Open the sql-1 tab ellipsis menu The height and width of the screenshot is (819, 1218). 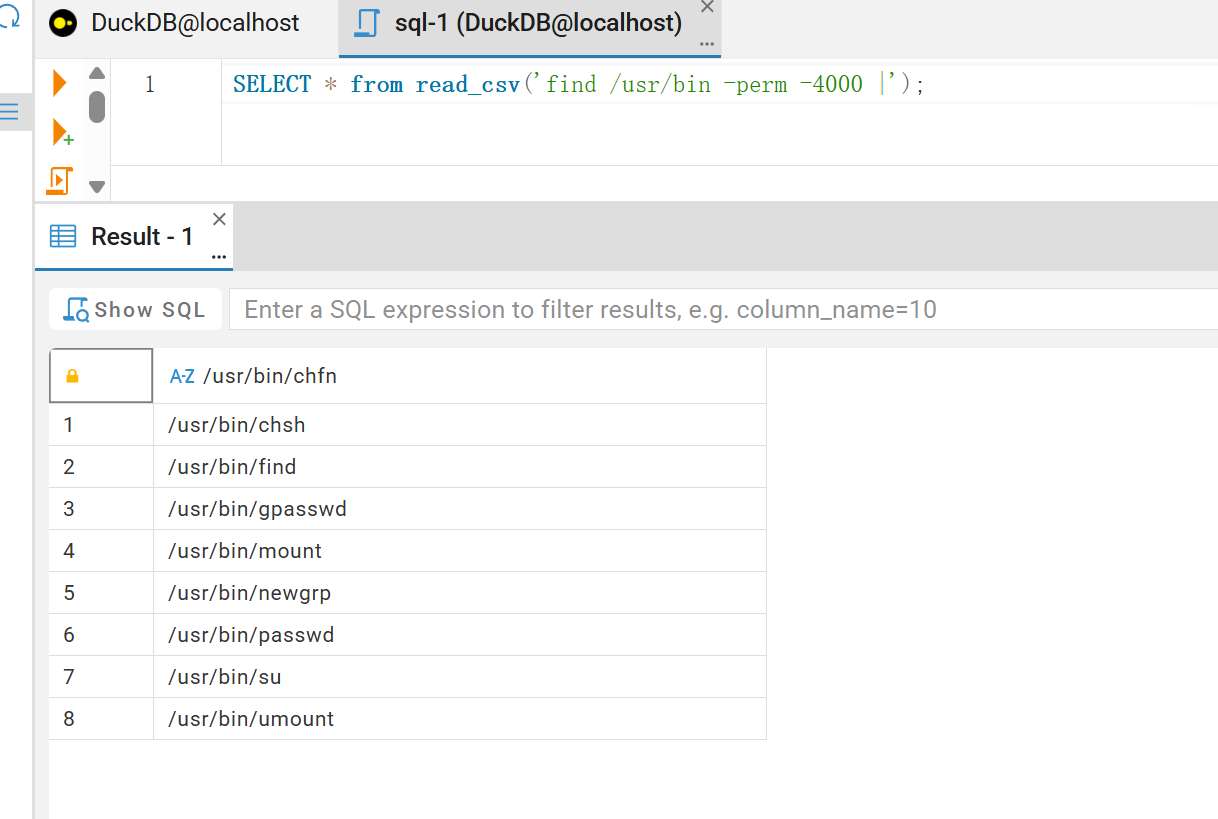tap(707, 45)
